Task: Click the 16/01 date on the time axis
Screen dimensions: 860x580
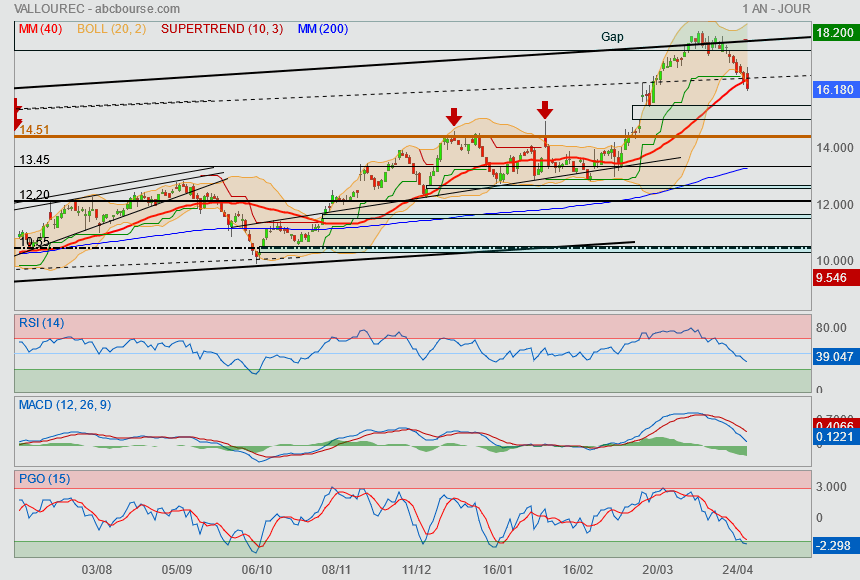Action: [497, 570]
